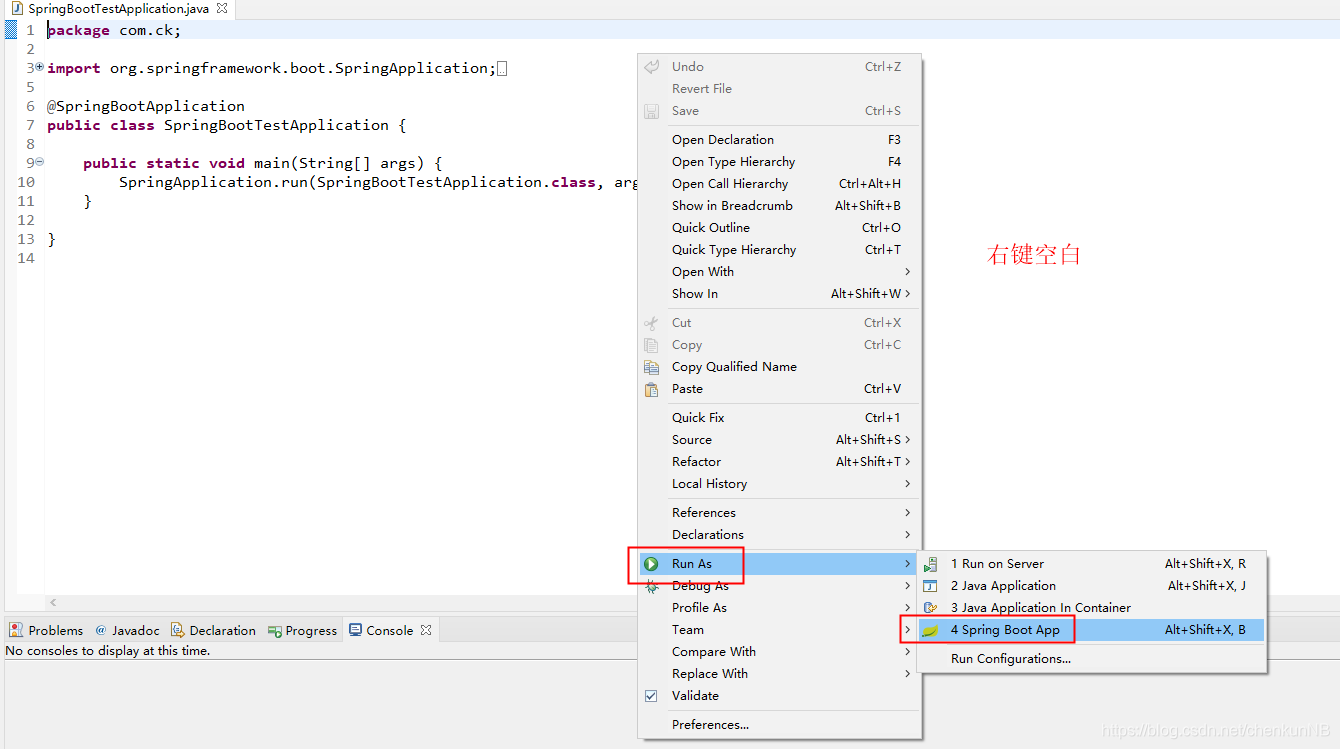Close the SpringBootTestApplication.java editor tab
1340x749 pixels.
[x=222, y=8]
